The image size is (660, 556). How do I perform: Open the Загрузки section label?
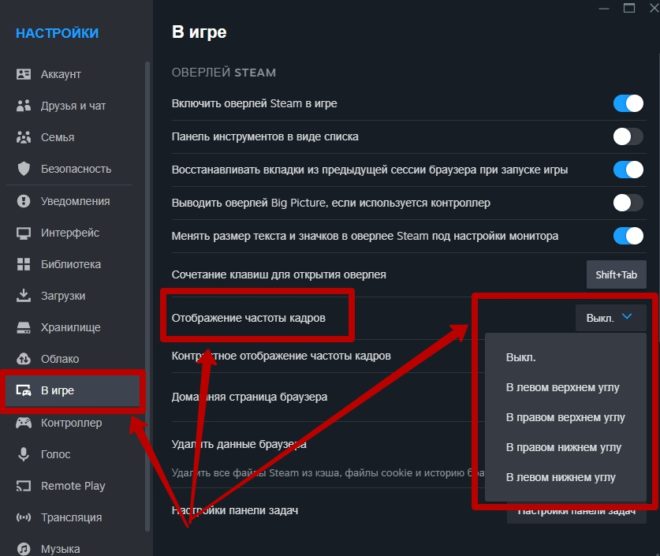coord(63,296)
